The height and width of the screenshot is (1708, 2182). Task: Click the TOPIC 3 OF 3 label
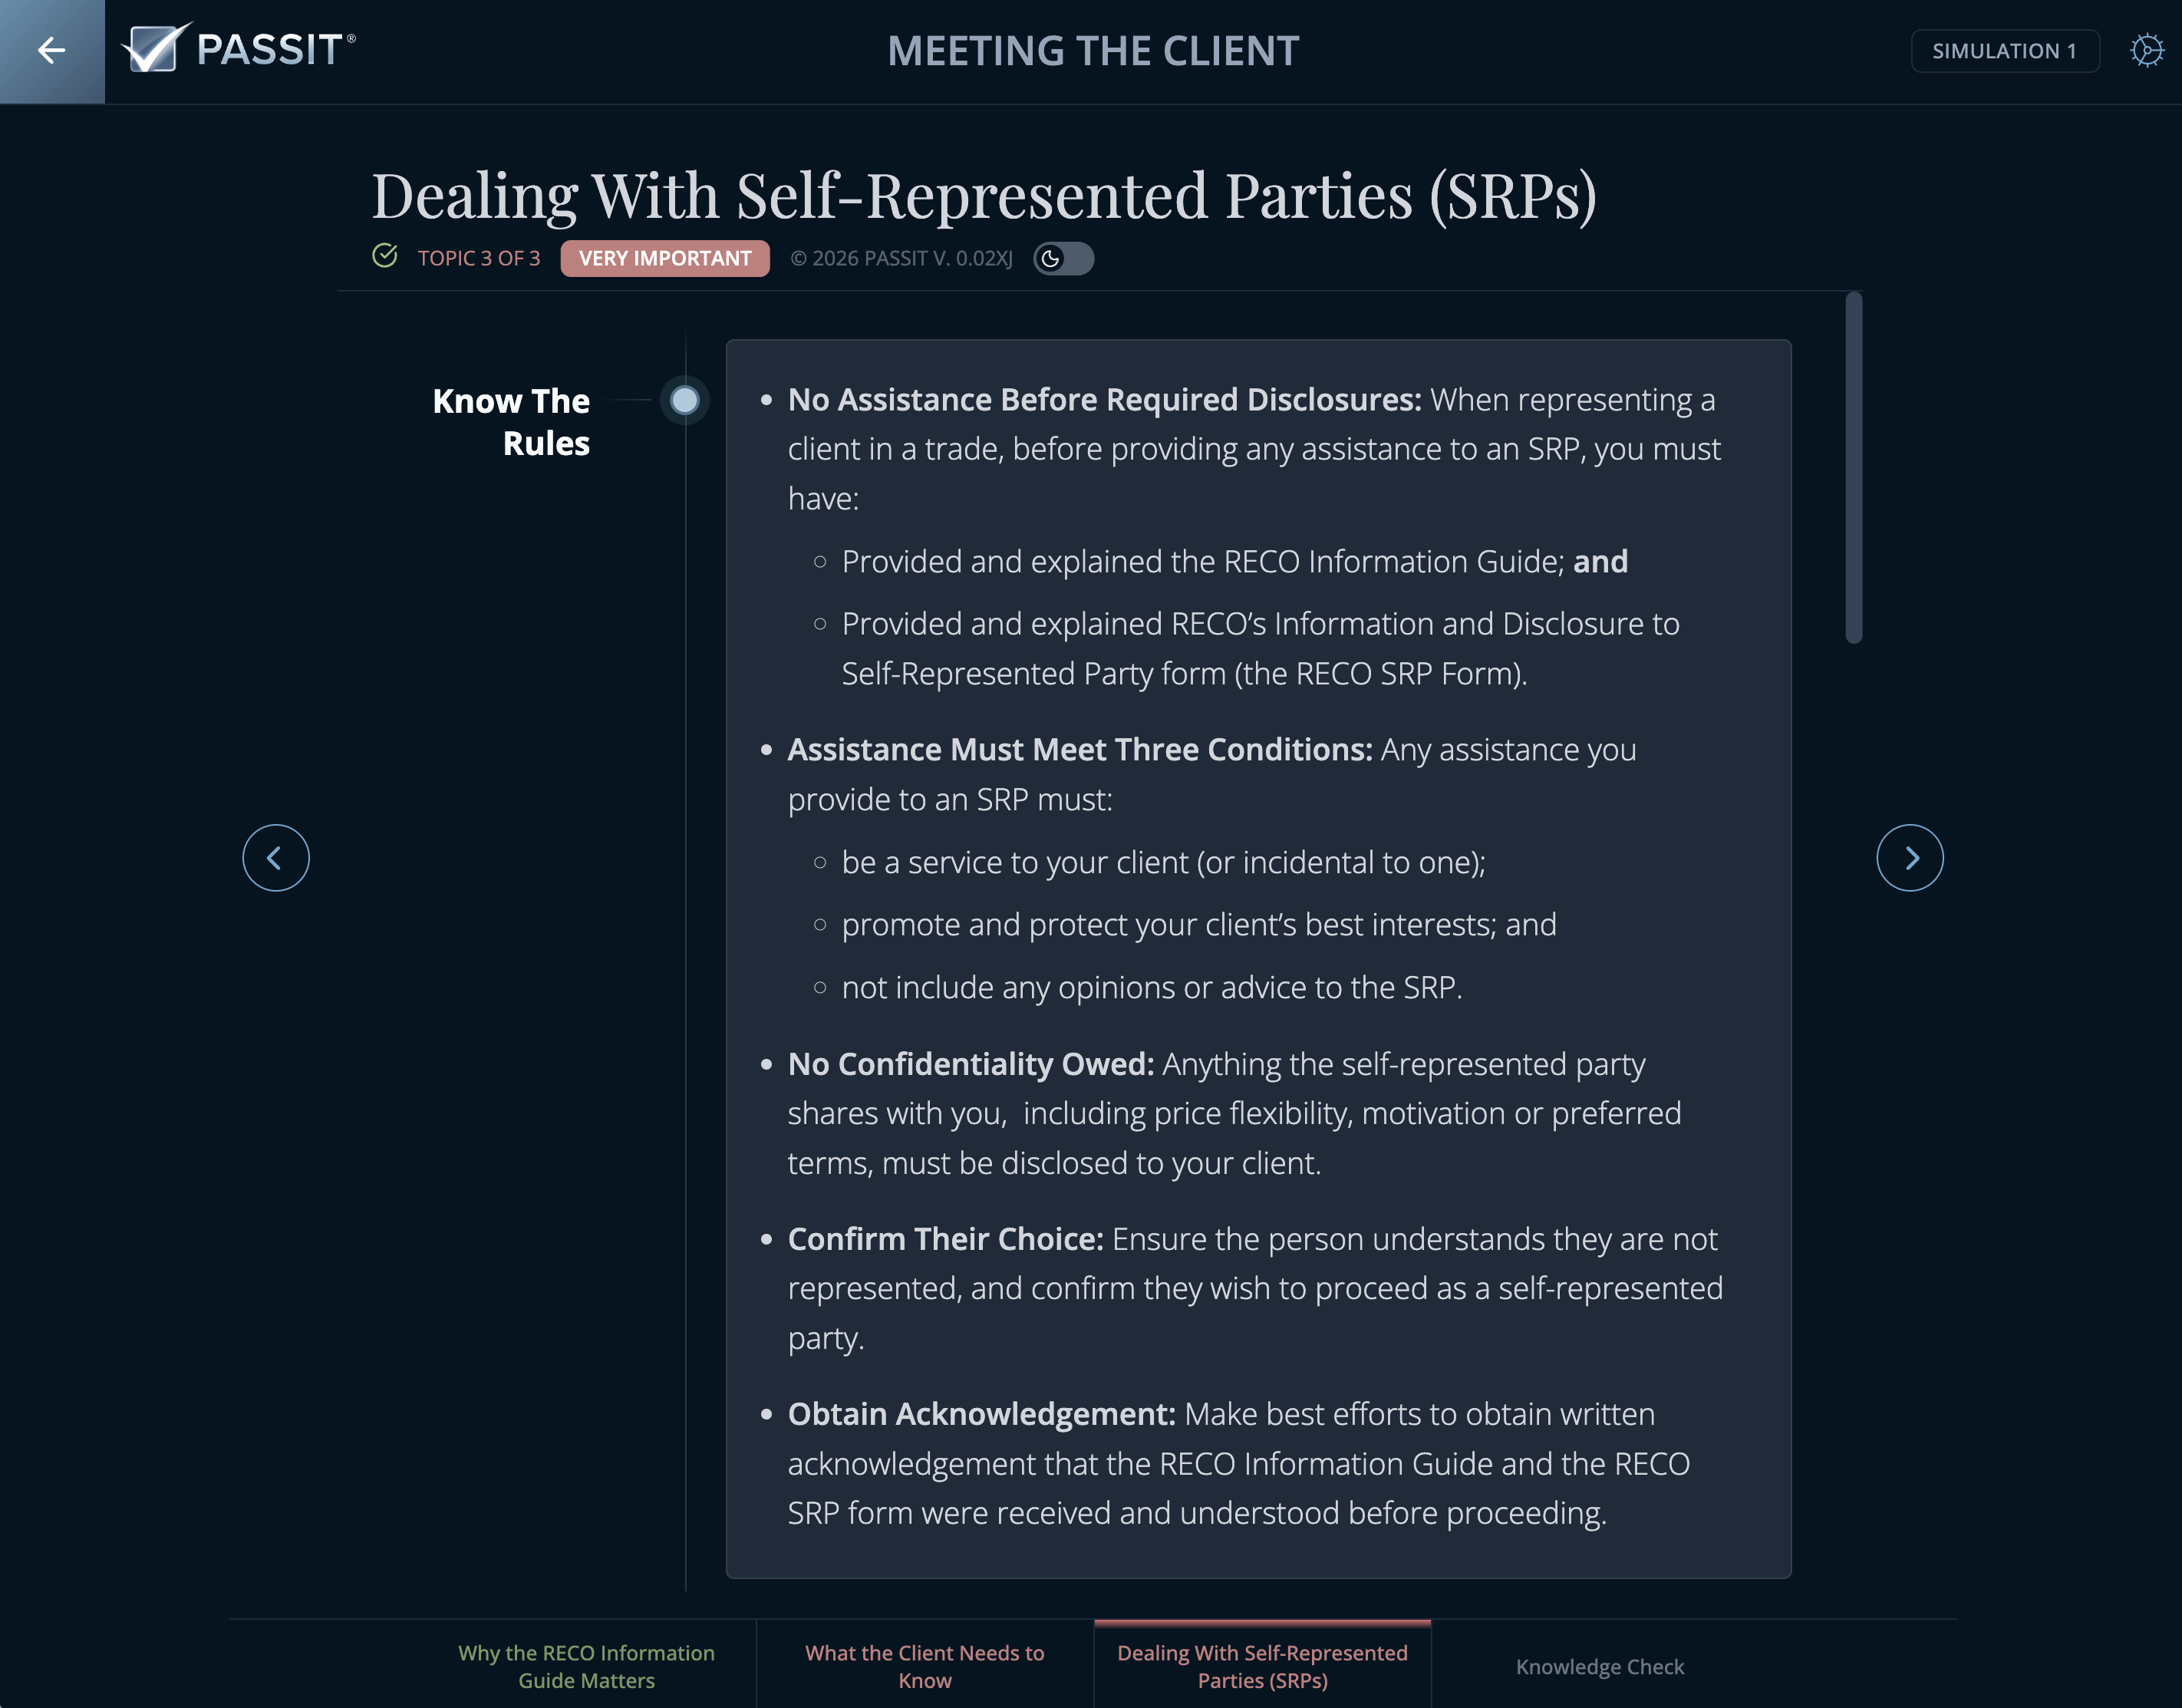coord(478,259)
